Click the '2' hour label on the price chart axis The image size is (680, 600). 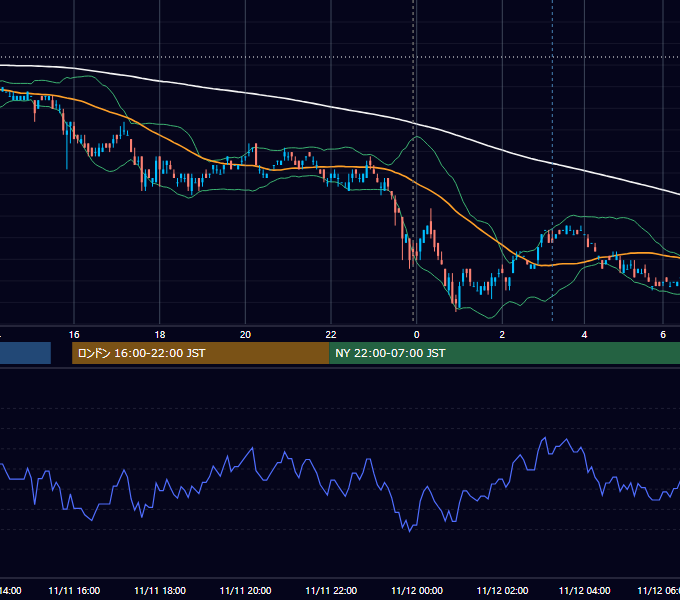(x=502, y=335)
